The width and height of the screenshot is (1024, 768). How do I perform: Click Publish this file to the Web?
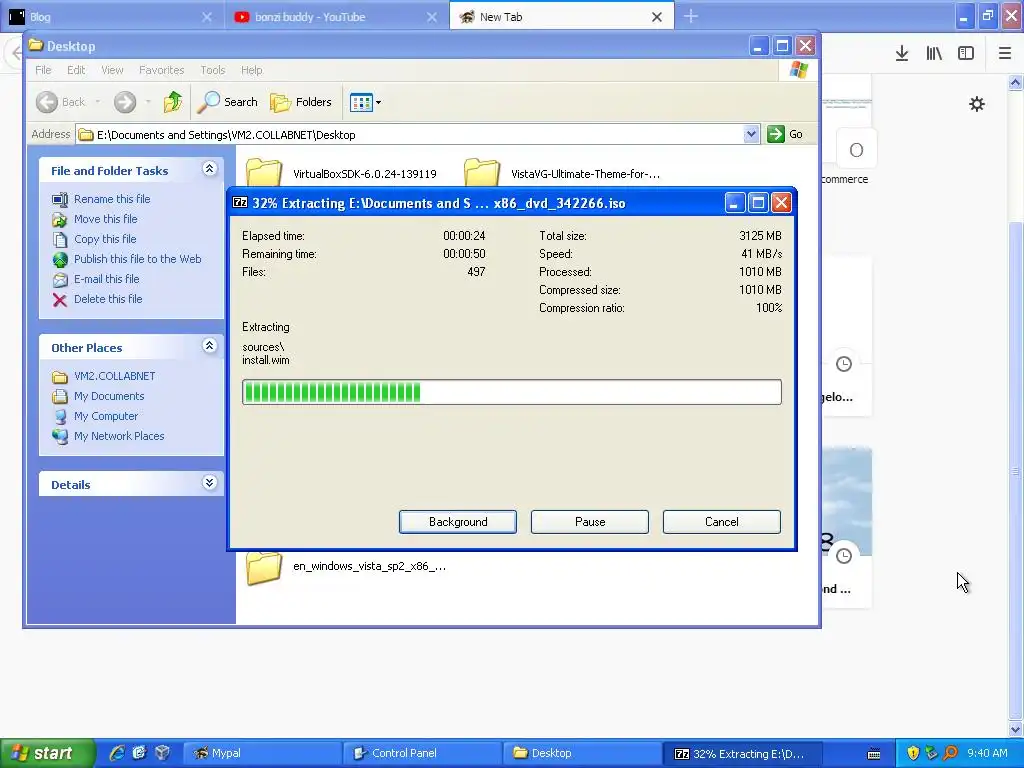click(137, 259)
